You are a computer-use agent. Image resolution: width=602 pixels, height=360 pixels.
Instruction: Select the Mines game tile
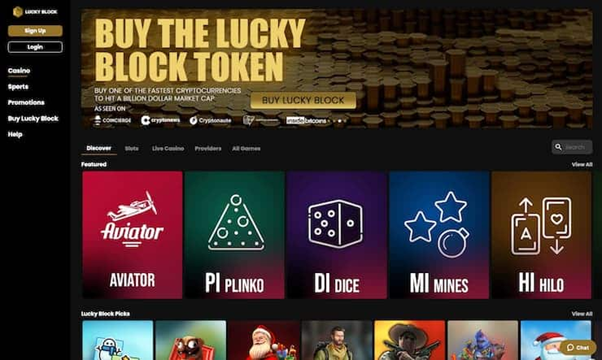pos(439,235)
